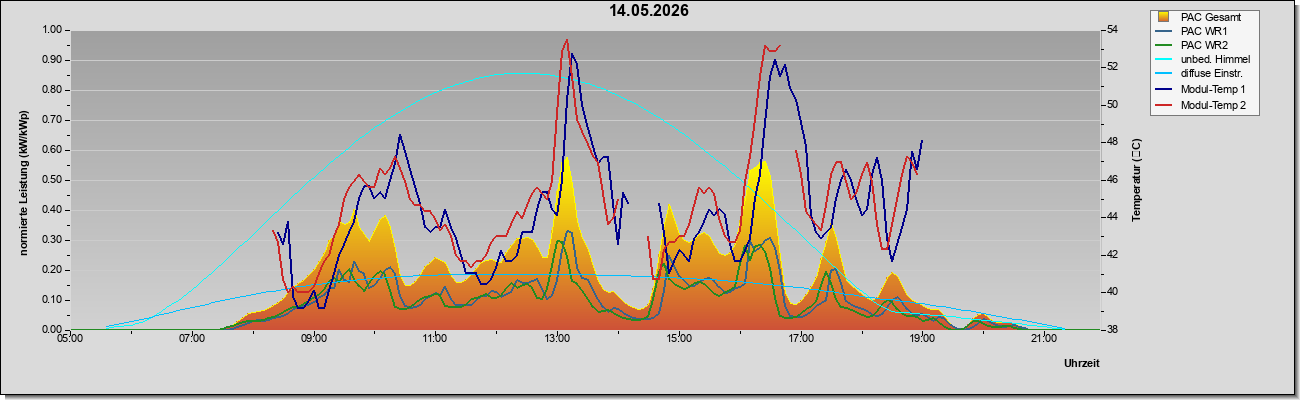
Task: Click the 05:00 time axis label
Action: (69, 338)
